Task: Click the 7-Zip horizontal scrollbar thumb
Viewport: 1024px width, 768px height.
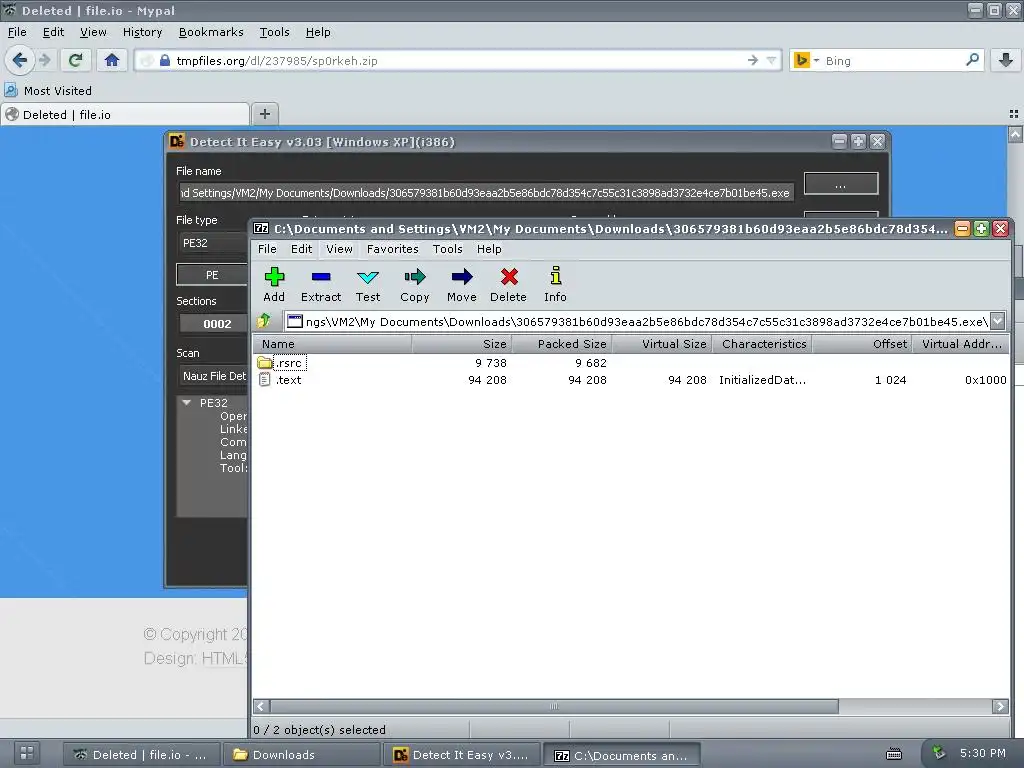Action: coord(554,706)
